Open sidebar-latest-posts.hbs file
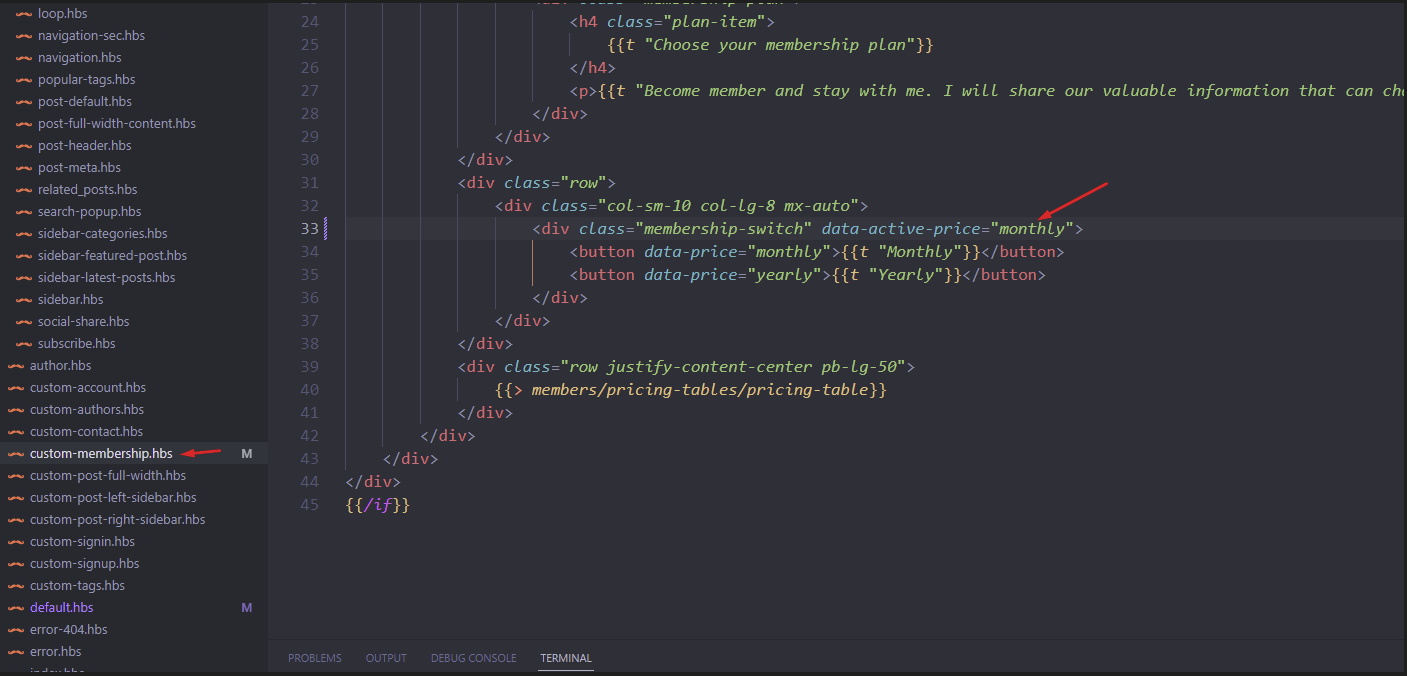1407x676 pixels. (107, 277)
